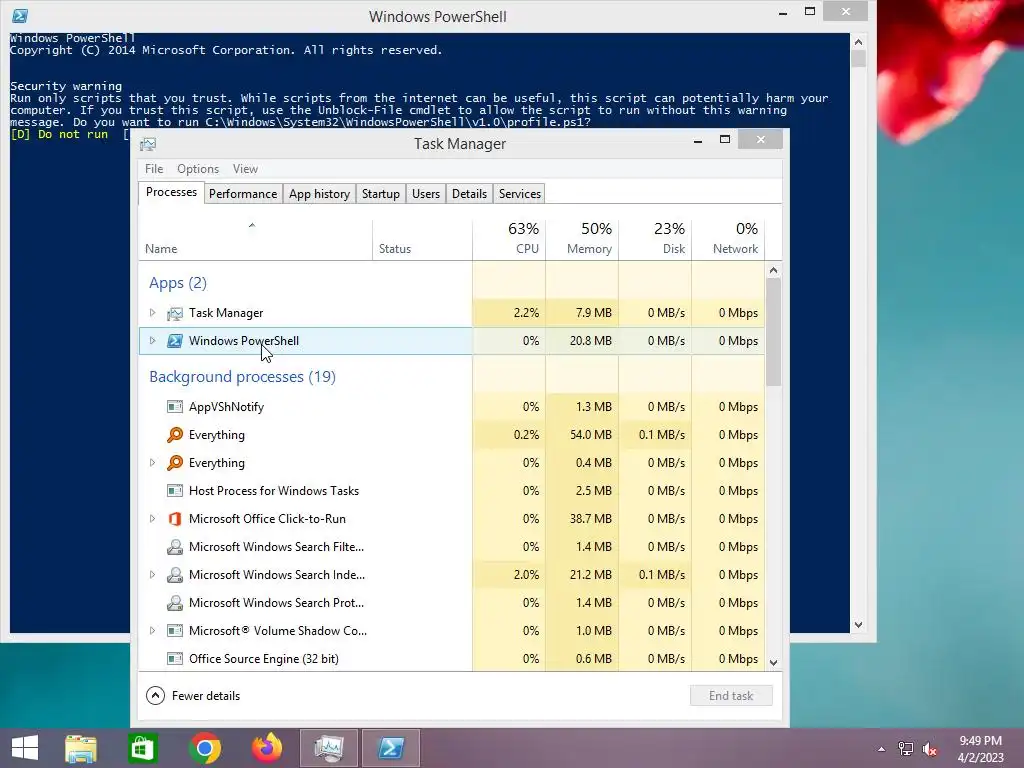Select the Processes tab

171,193
